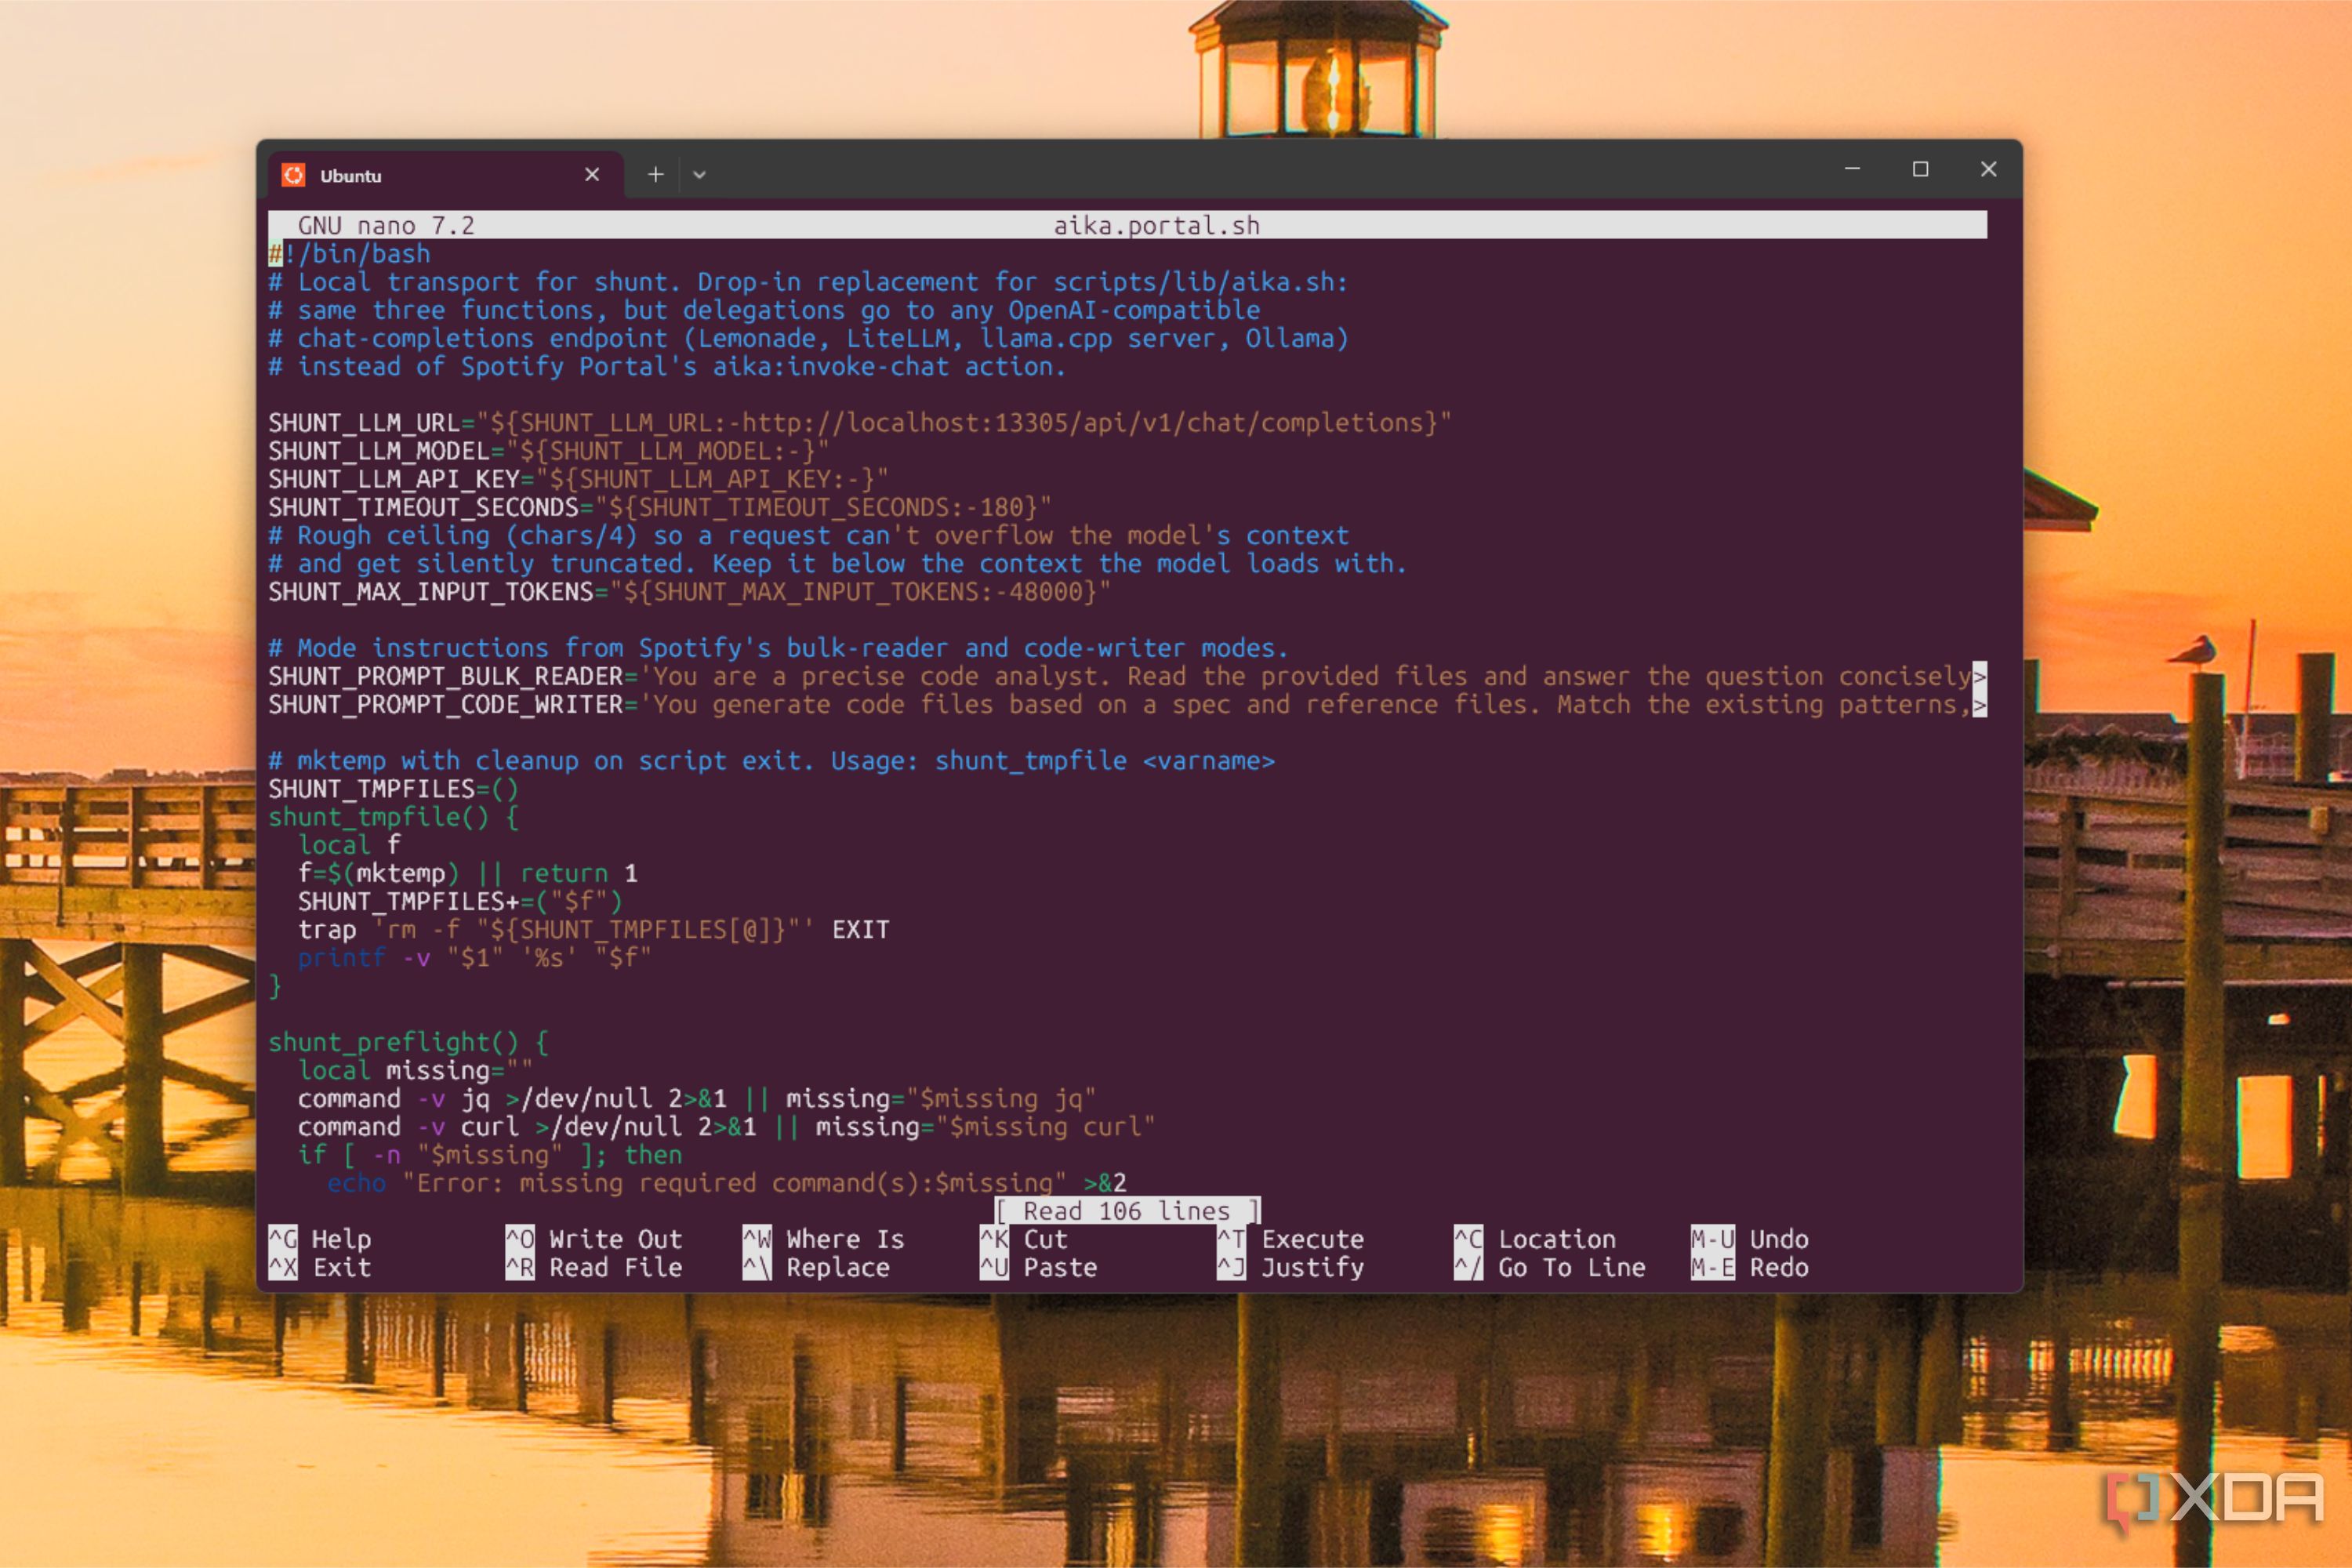The width and height of the screenshot is (2352, 1568).
Task: Click the SHUNT_TIMEOUT_SECONDS variable line
Action: click(660, 507)
